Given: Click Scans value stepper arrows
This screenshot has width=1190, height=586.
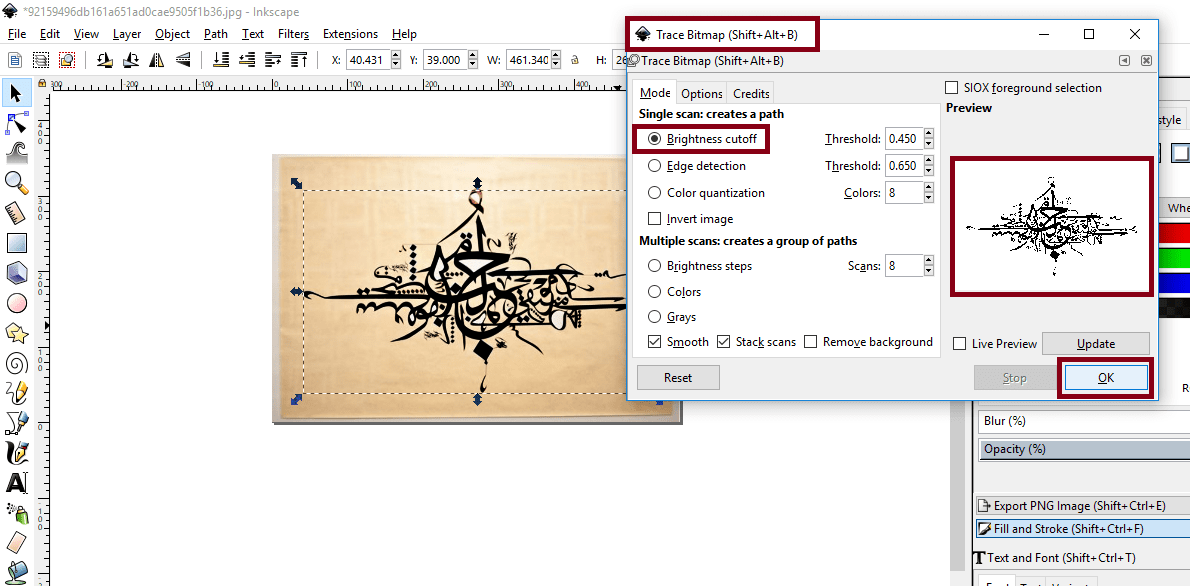Looking at the screenshot, I should pos(928,266).
